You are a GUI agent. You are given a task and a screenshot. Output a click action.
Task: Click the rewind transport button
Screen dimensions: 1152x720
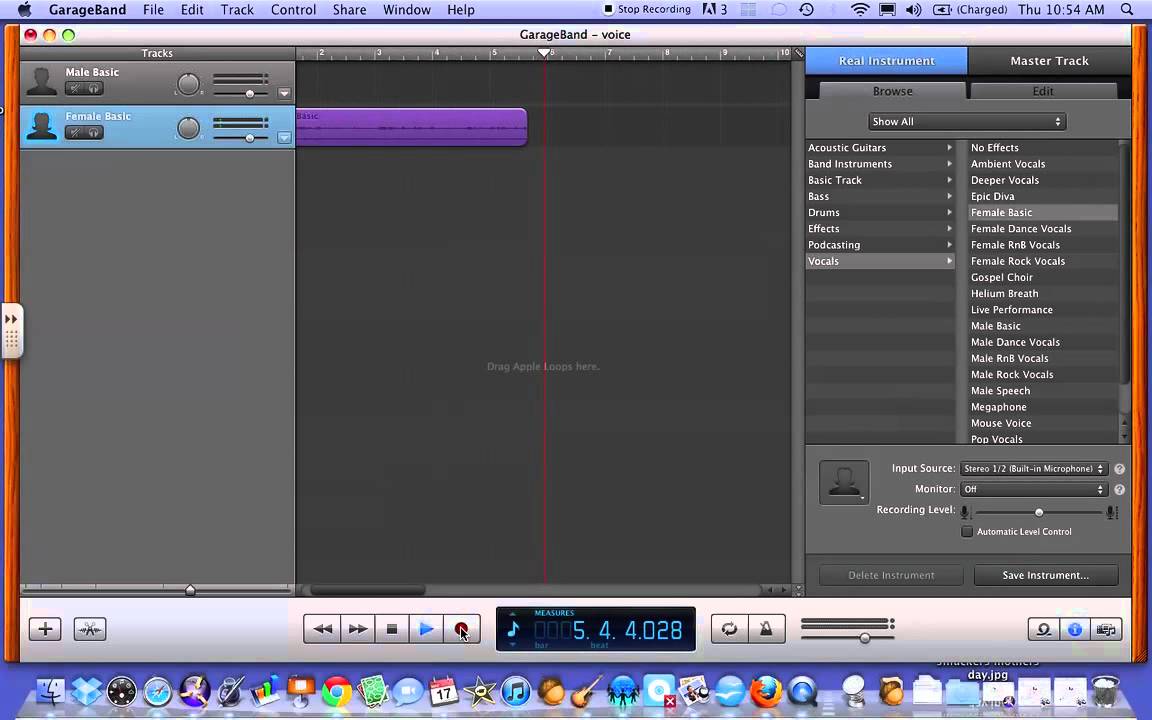tap(322, 629)
